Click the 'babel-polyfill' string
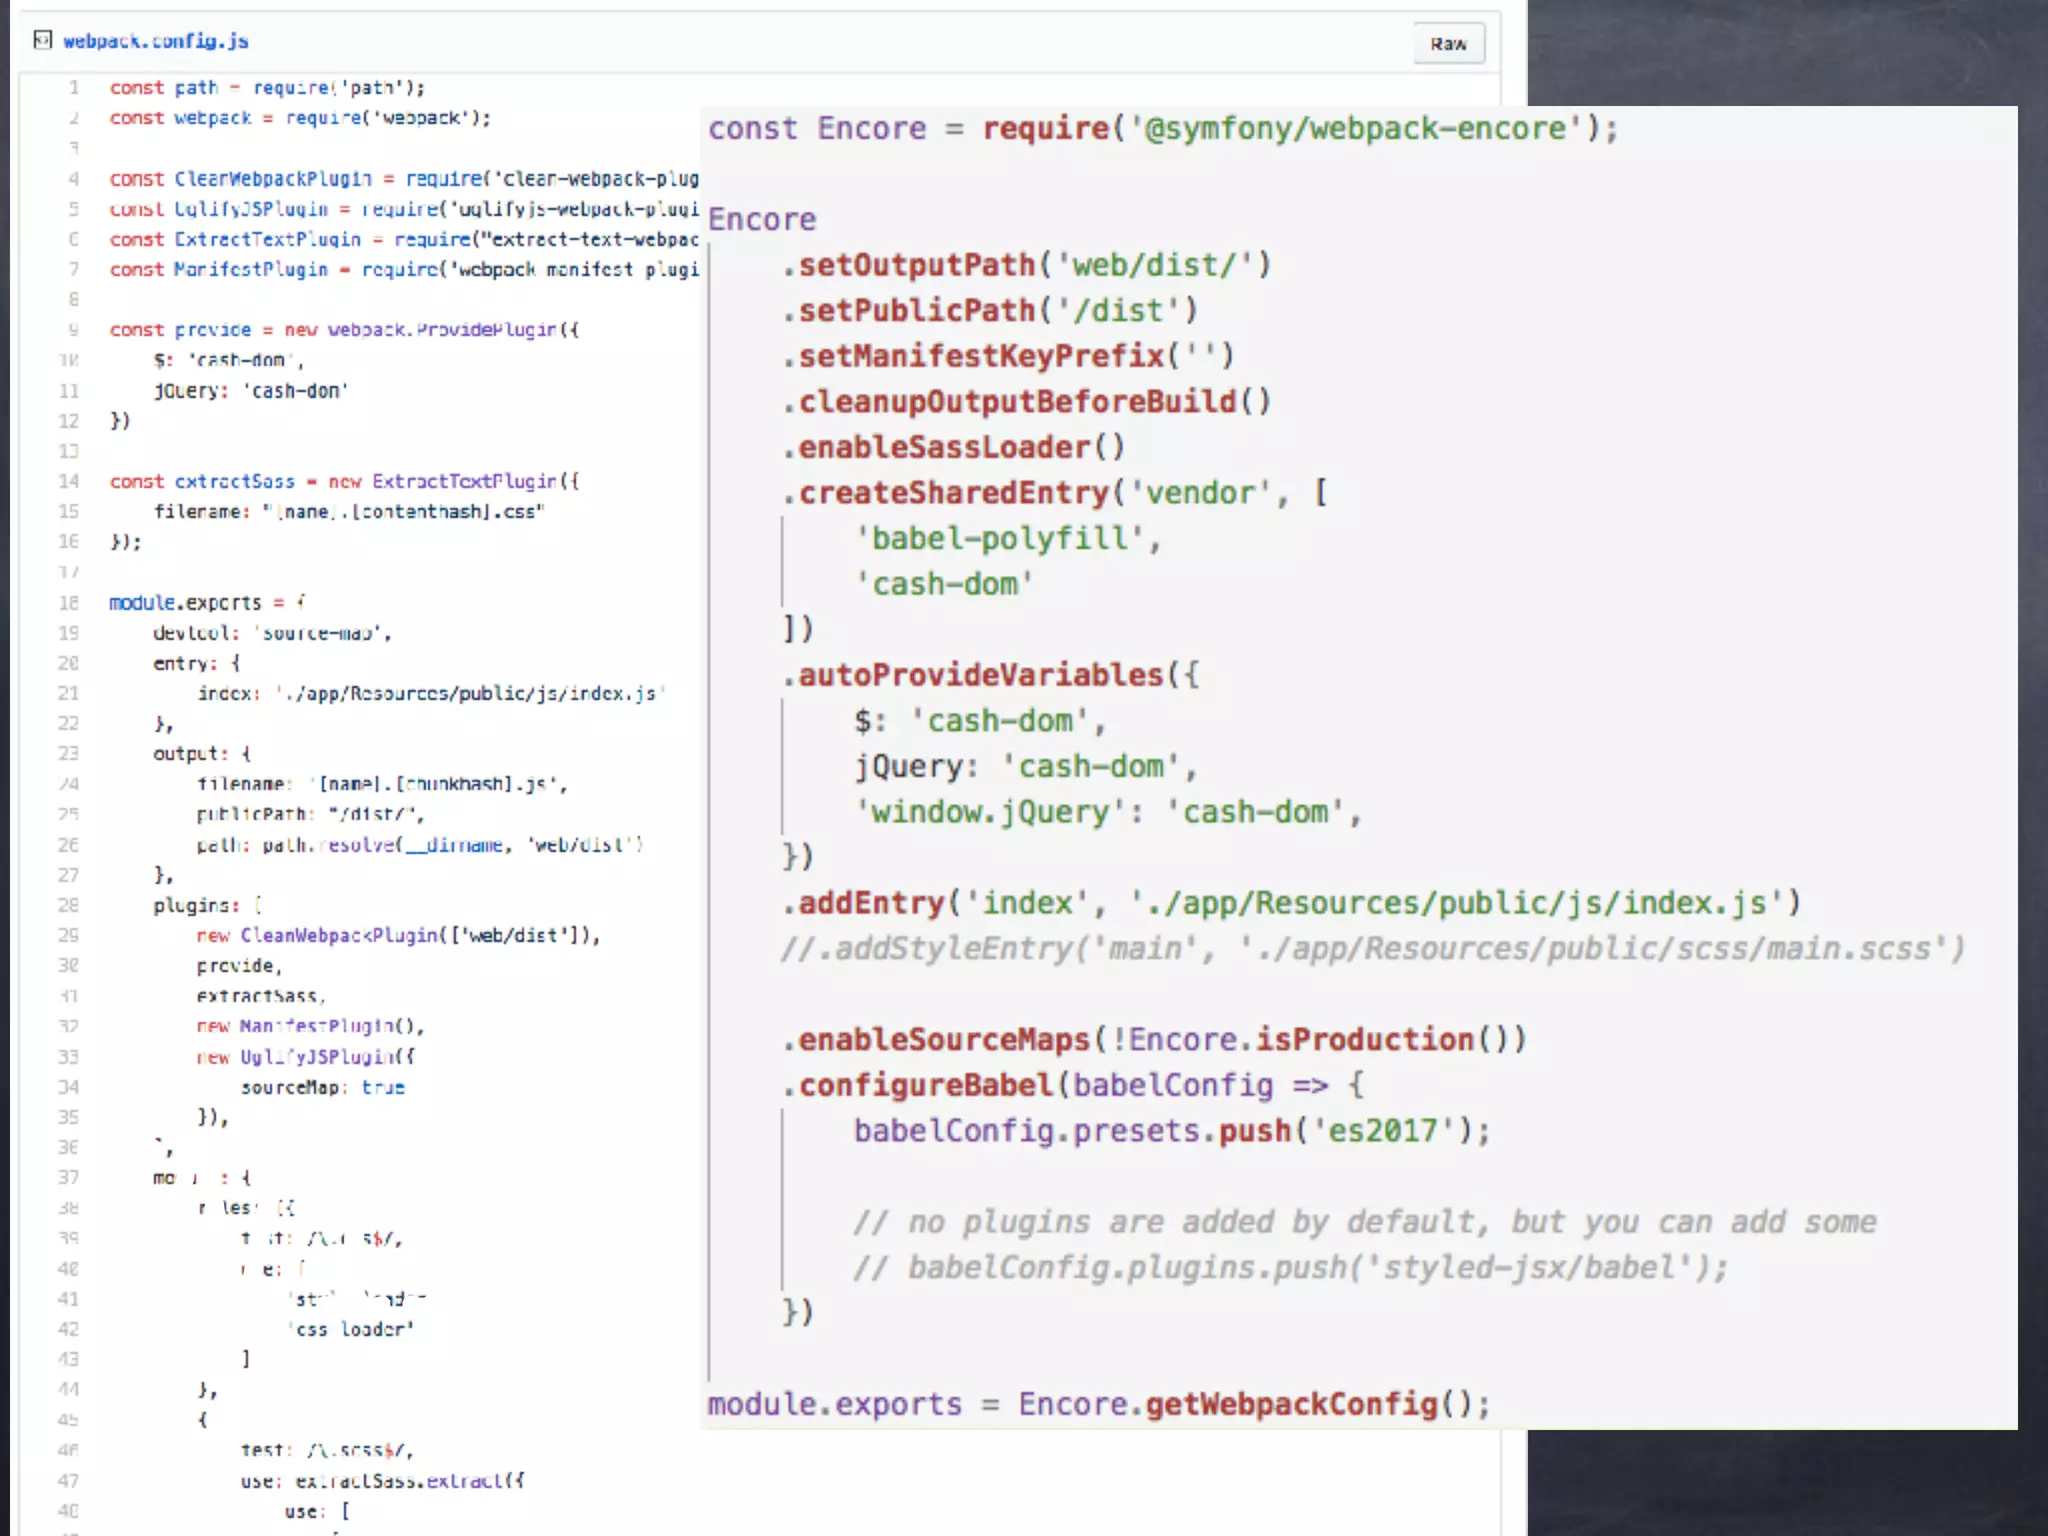 pyautogui.click(x=1000, y=539)
